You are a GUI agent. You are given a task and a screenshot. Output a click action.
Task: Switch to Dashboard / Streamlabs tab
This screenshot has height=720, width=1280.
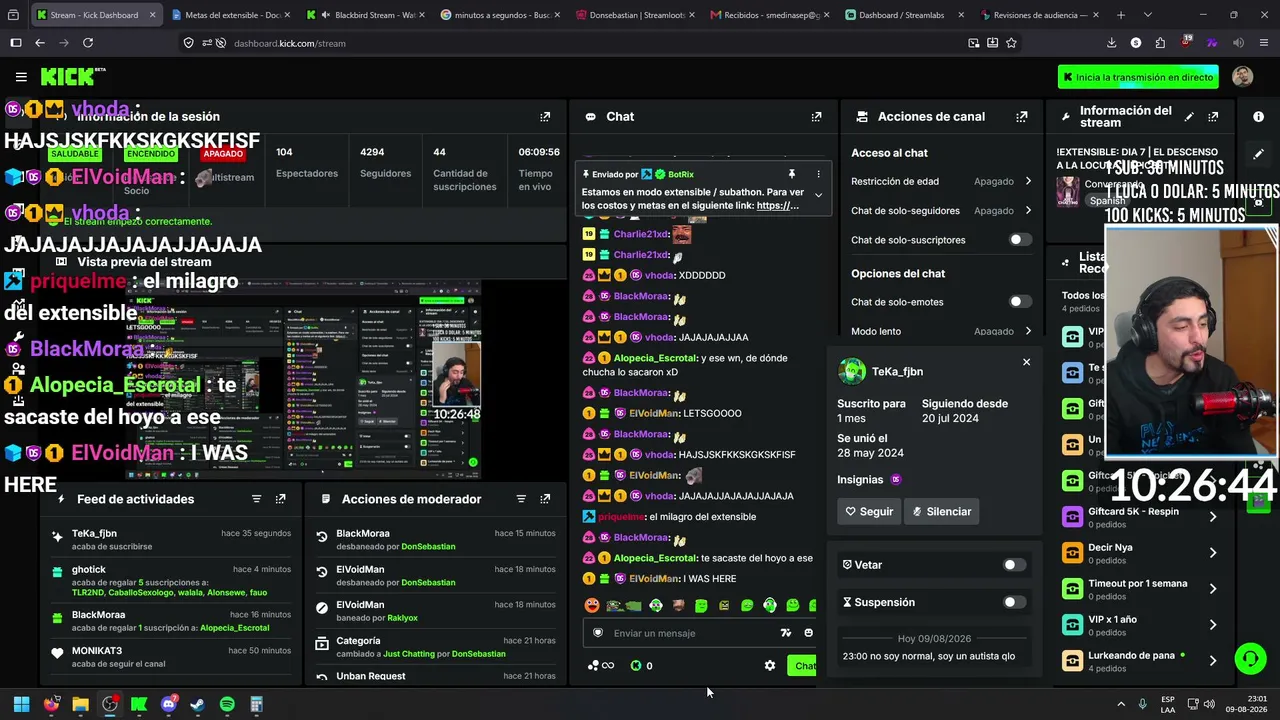906,15
